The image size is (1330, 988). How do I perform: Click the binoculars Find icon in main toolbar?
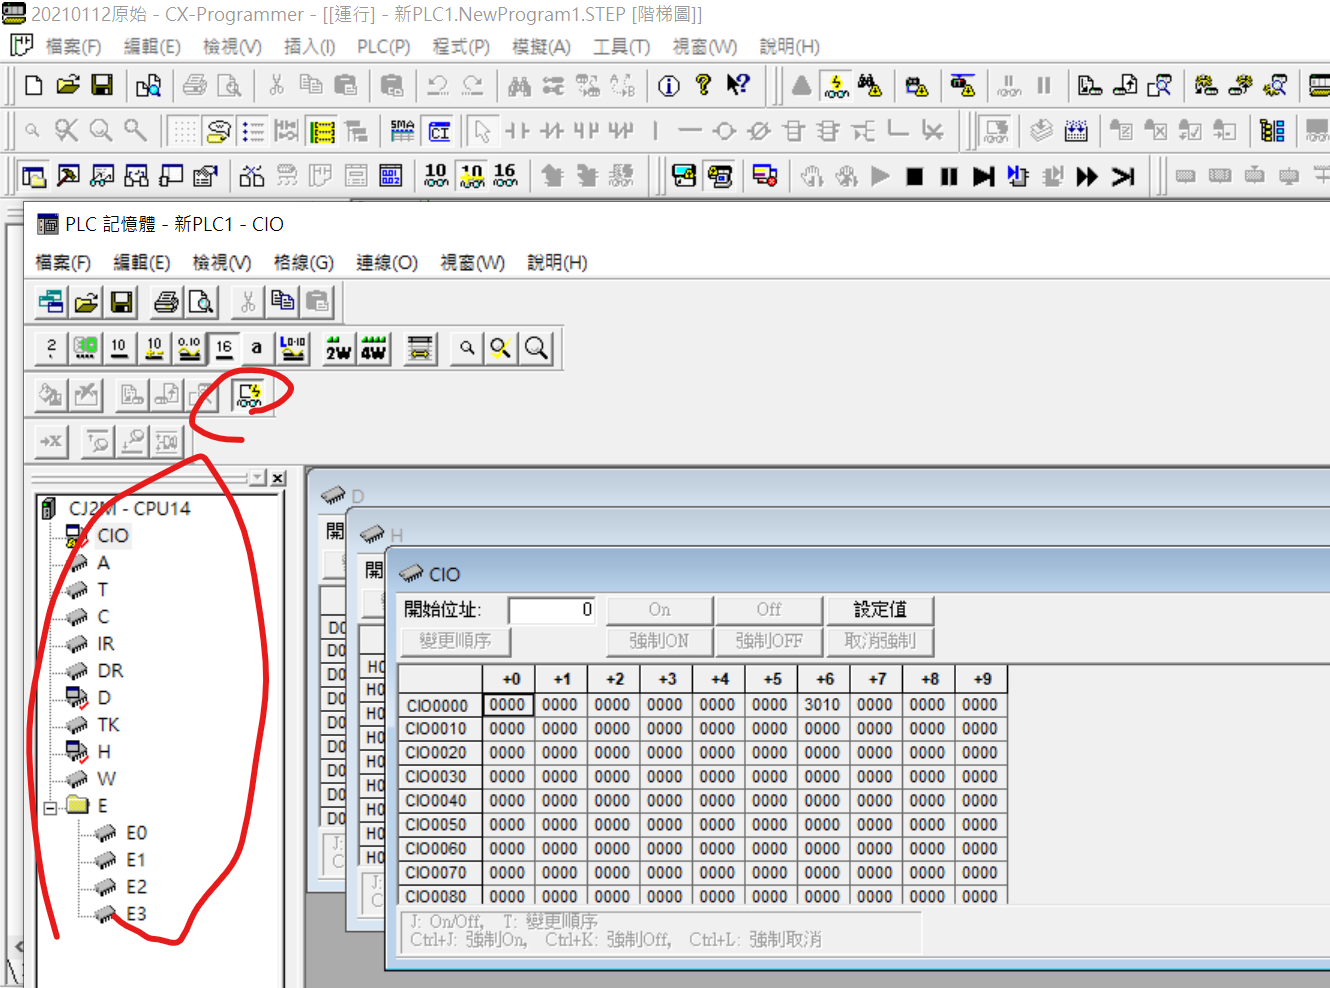click(x=519, y=86)
